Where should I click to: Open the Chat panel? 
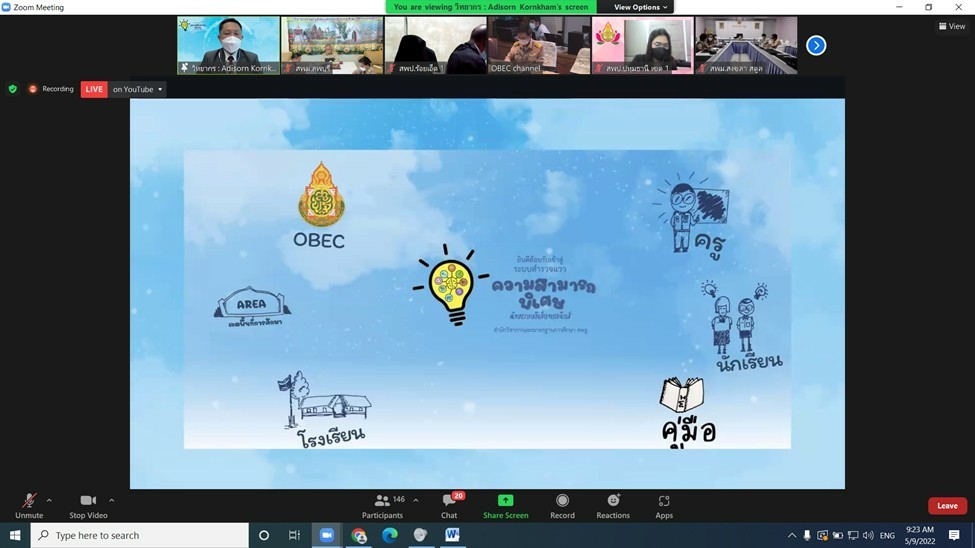point(450,506)
